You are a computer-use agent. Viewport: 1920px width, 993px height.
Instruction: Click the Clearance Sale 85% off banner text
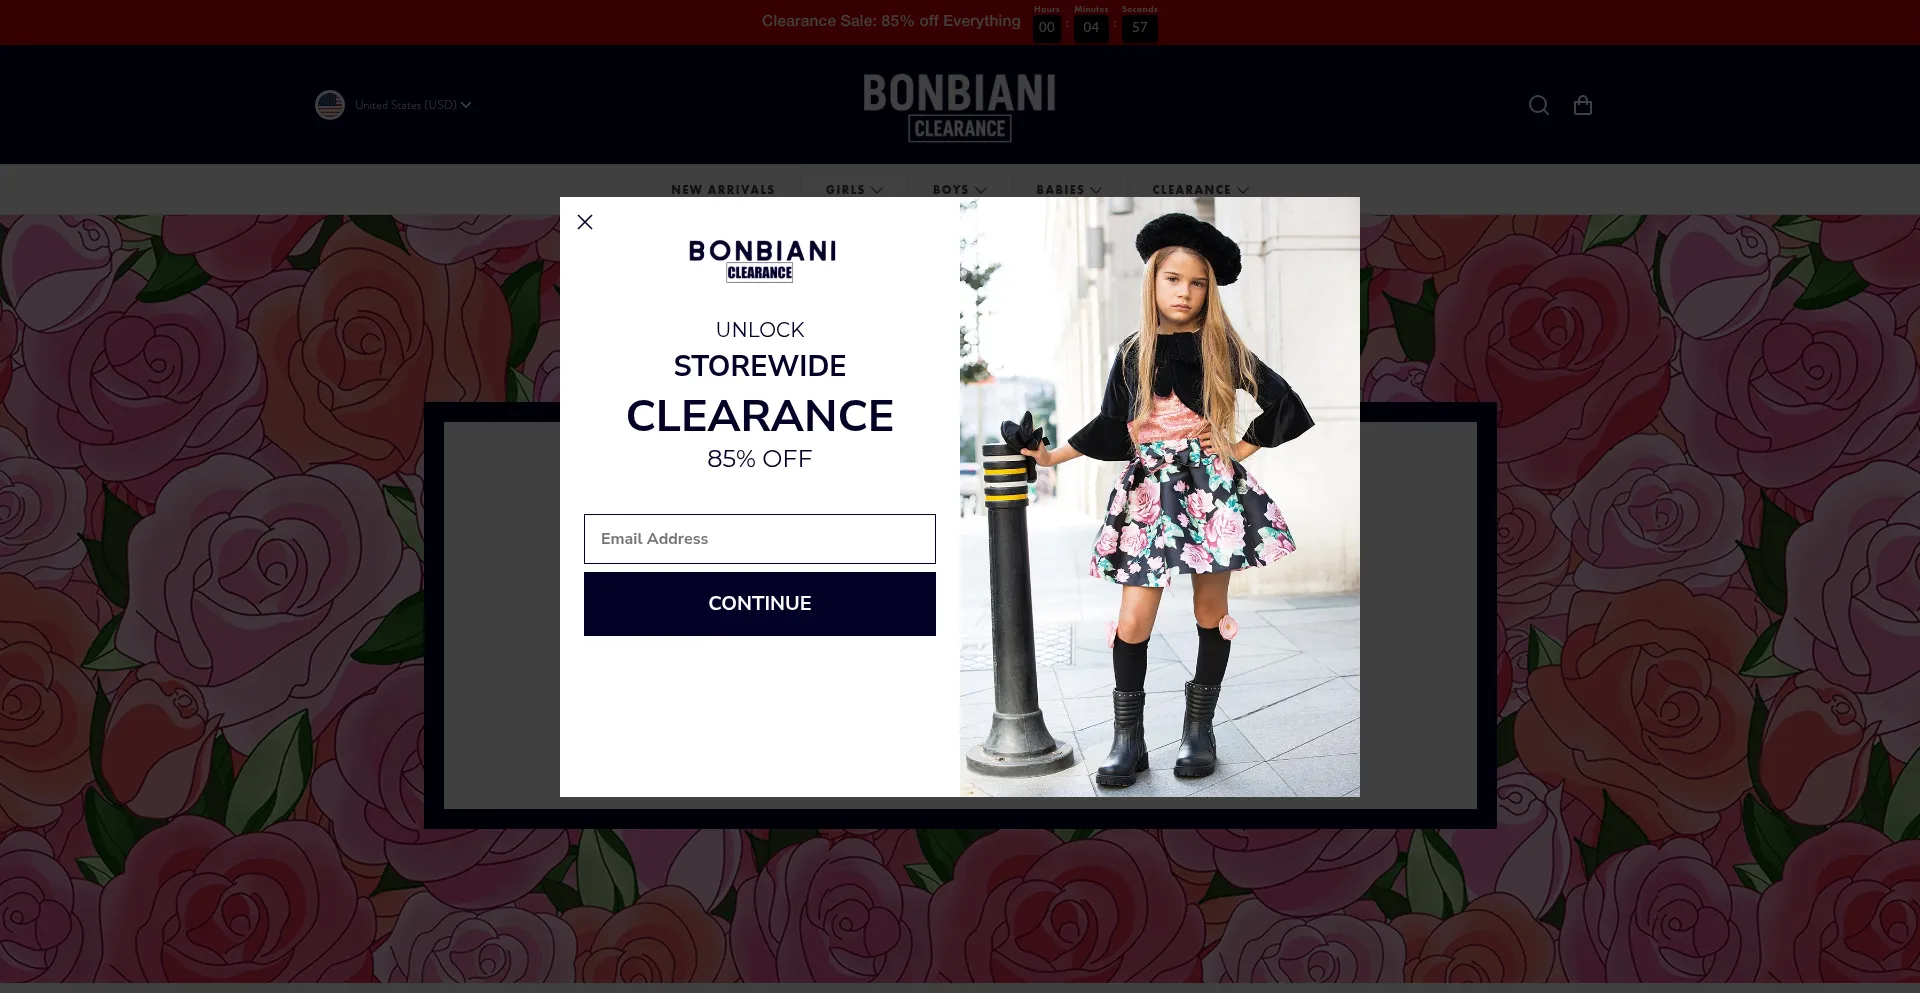pyautogui.click(x=891, y=21)
